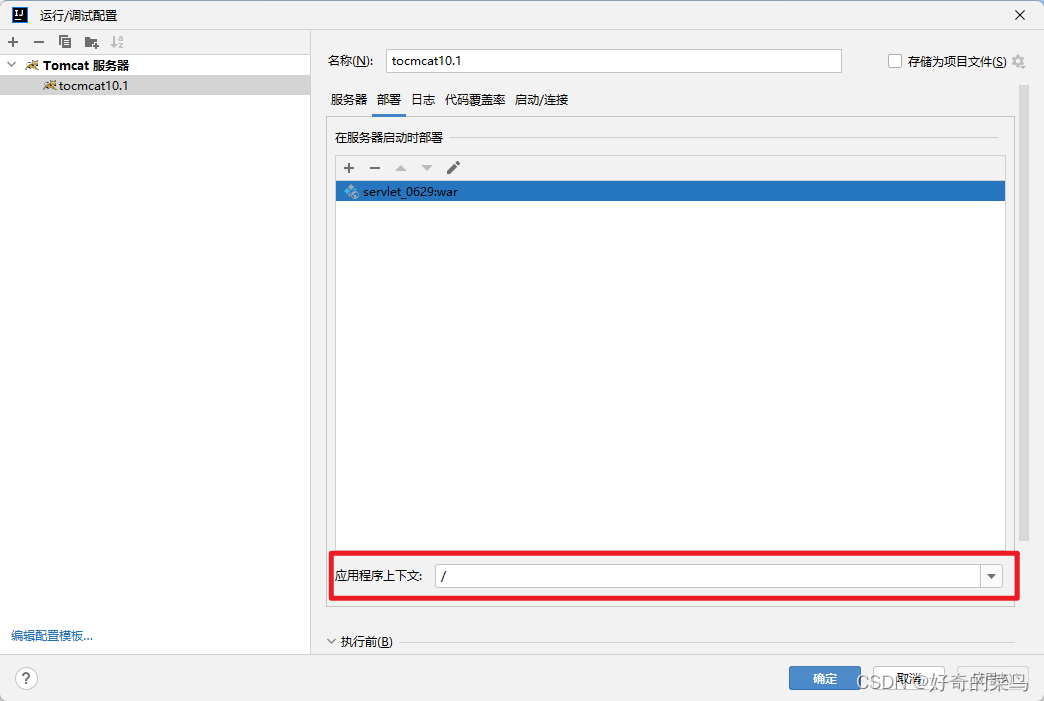Open the 应用程序上下文 dropdown
The height and width of the screenshot is (701, 1044).
991,576
